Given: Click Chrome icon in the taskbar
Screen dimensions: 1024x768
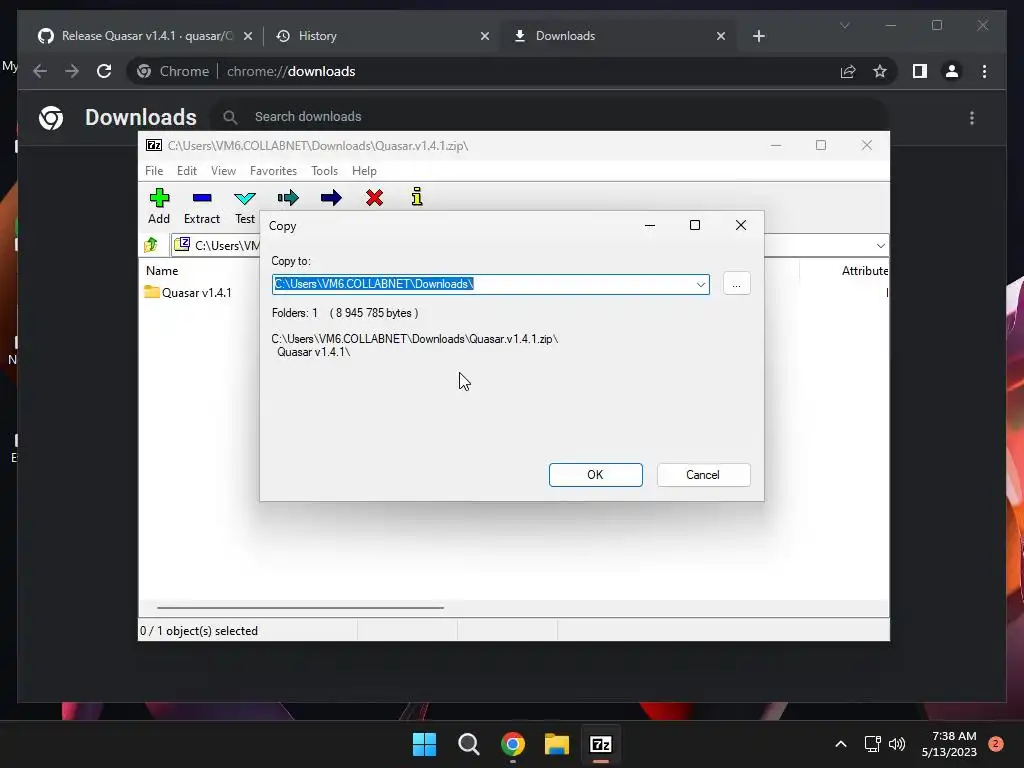Looking at the screenshot, I should click(x=513, y=744).
